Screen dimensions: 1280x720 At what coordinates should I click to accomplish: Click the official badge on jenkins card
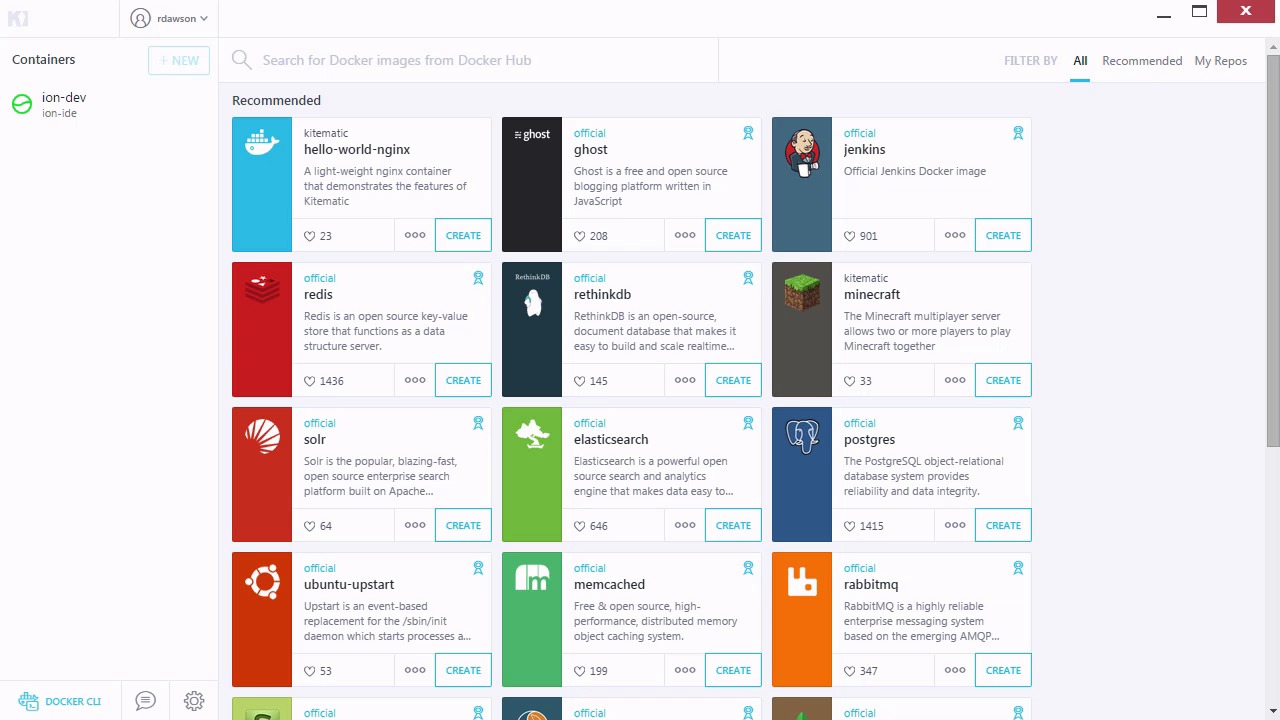pyautogui.click(x=1018, y=133)
